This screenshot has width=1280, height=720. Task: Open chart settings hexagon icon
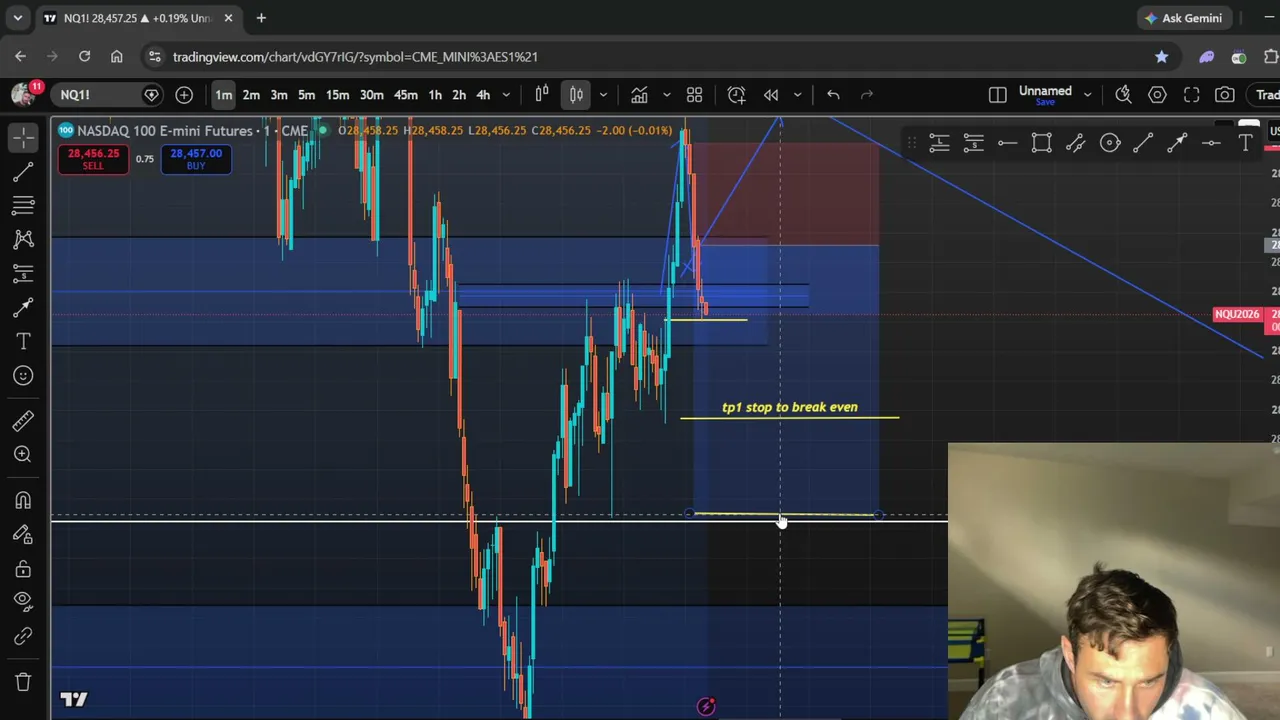pos(1157,95)
